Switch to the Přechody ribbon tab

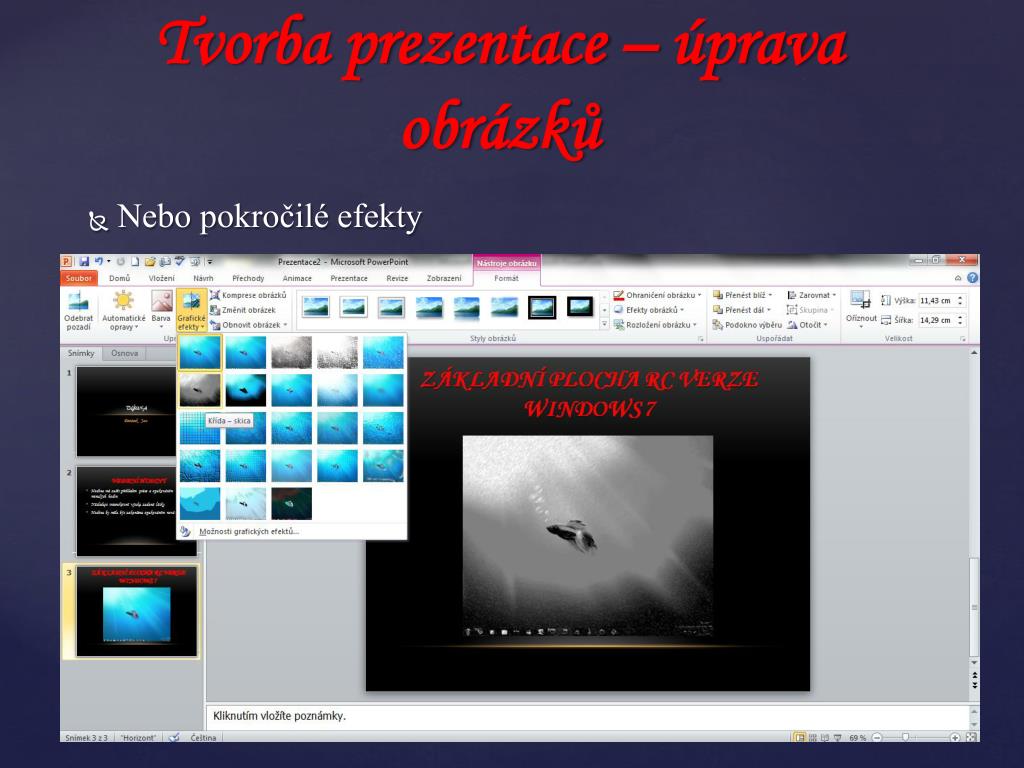click(x=248, y=278)
